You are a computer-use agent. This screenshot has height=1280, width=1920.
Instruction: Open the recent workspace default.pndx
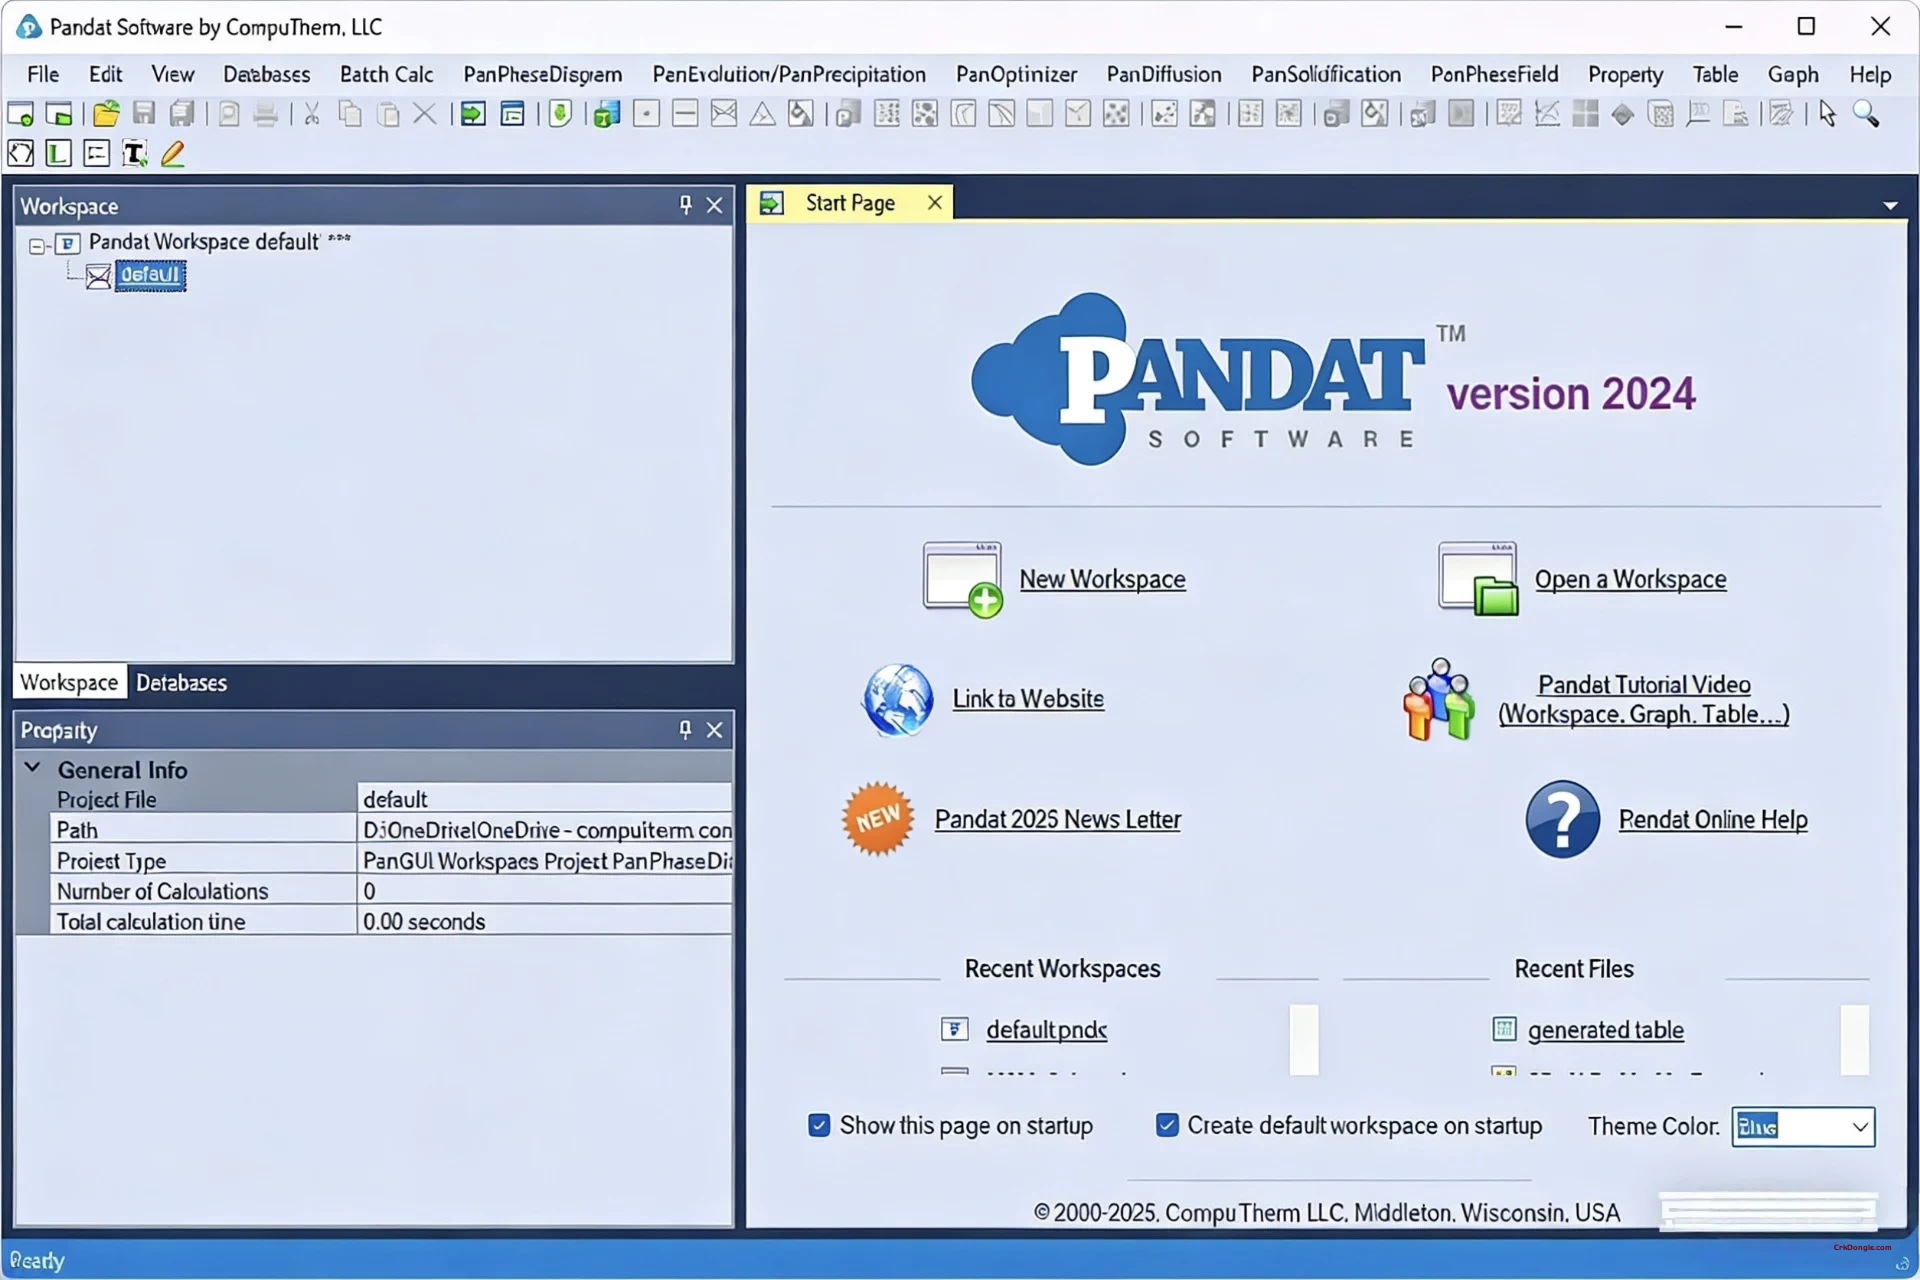(1046, 1029)
